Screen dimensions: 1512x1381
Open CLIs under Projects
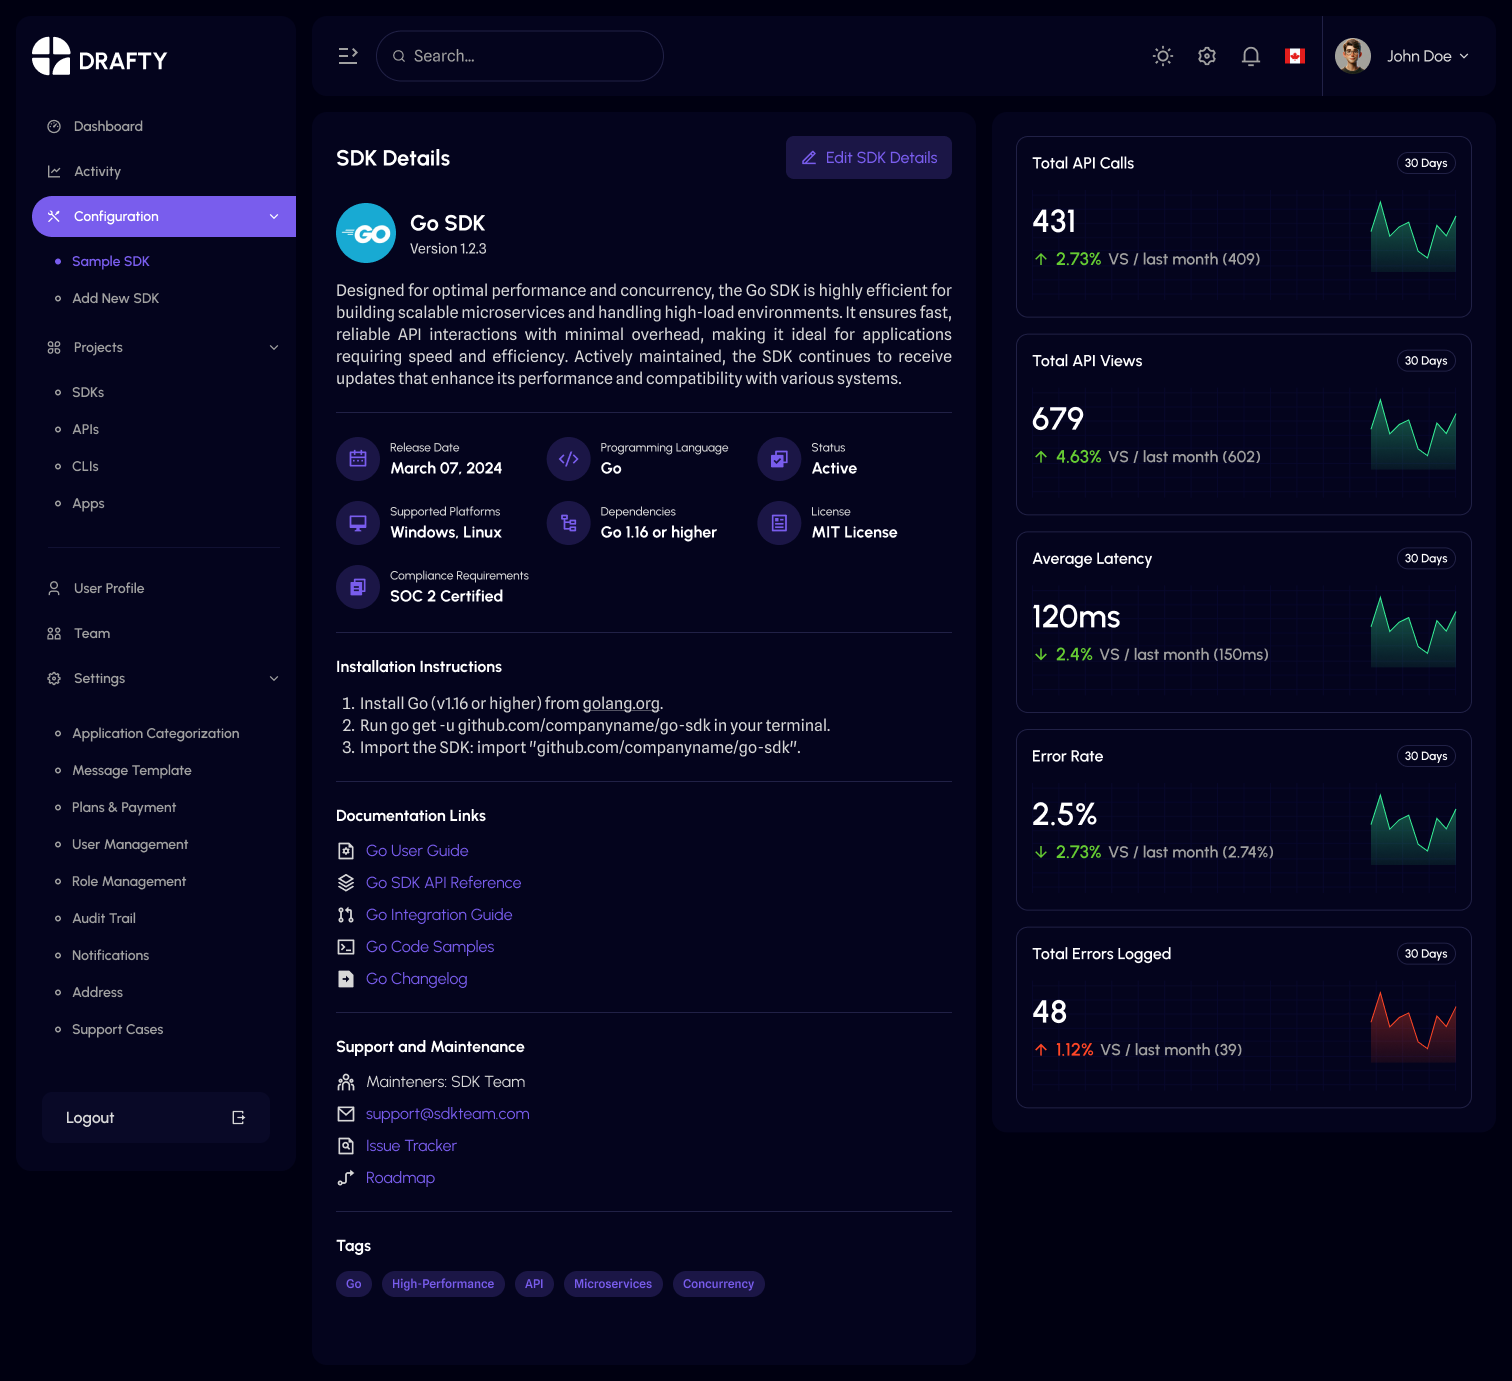[x=85, y=466]
